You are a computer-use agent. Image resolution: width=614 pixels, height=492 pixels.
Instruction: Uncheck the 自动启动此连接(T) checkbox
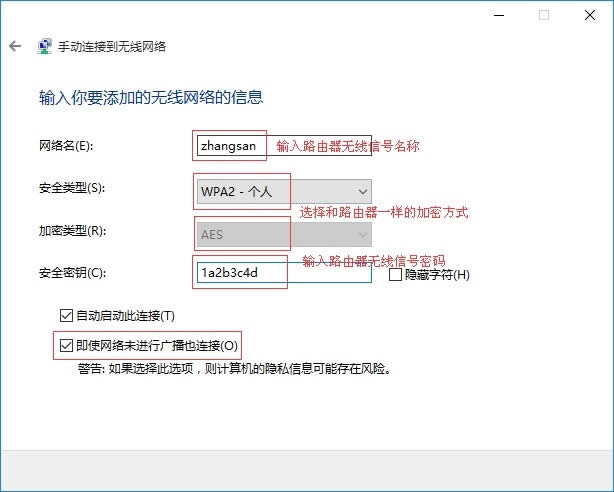pyautogui.click(x=67, y=316)
